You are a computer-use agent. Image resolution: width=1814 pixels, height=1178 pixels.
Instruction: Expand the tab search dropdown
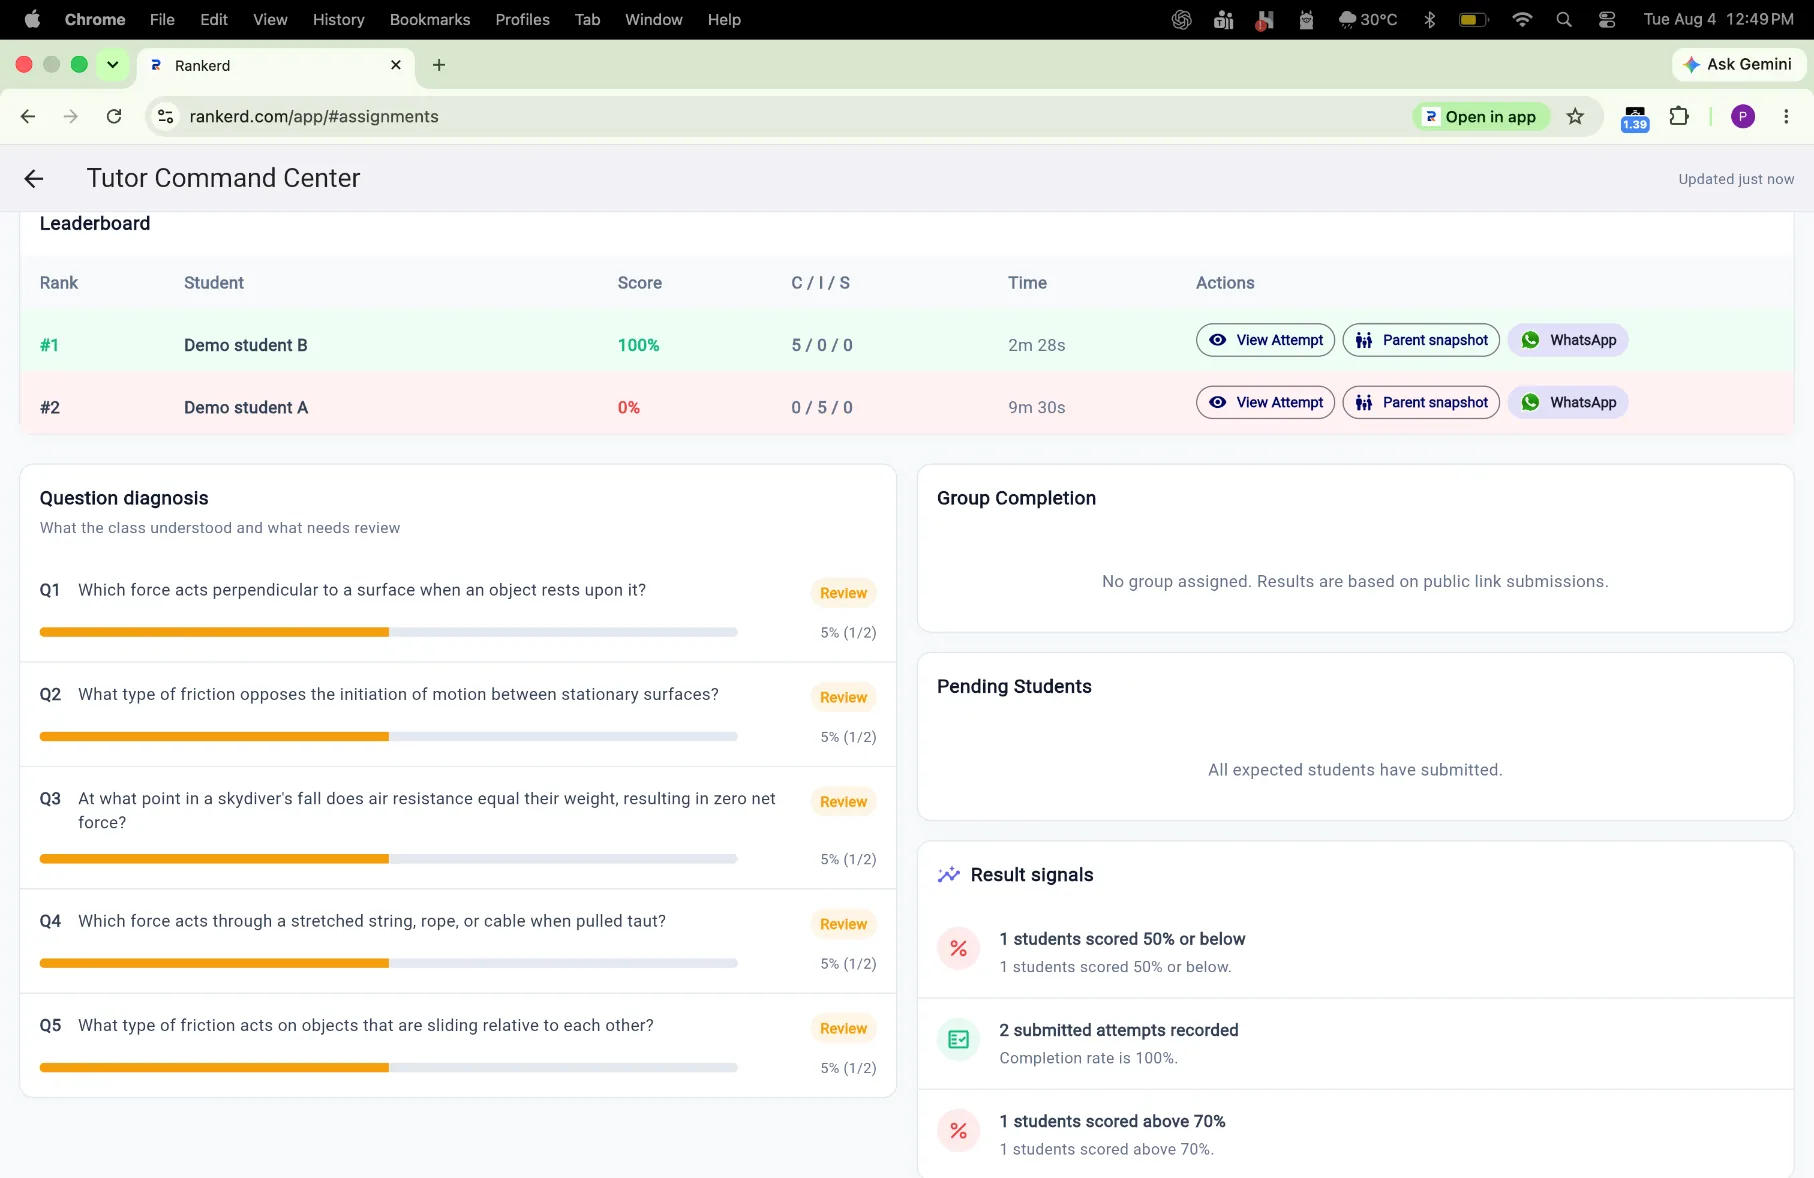click(113, 65)
